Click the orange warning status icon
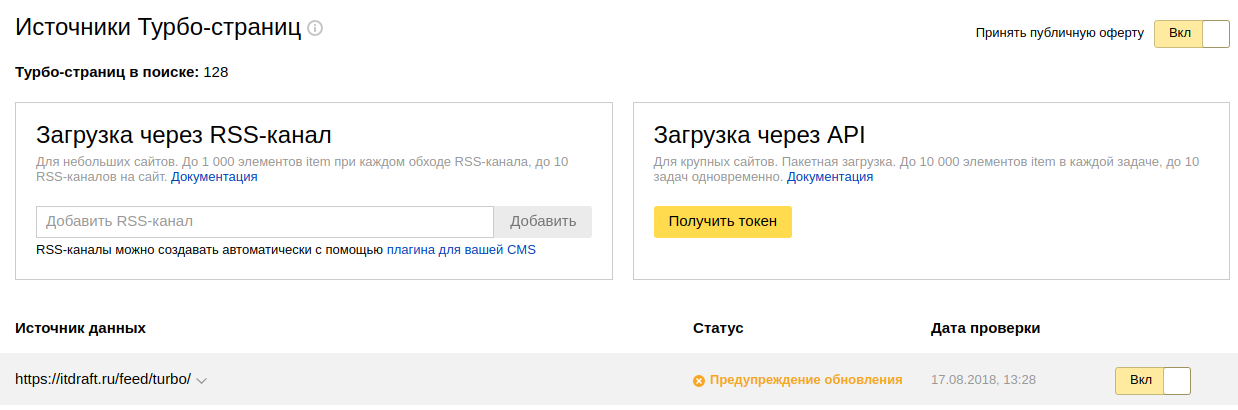This screenshot has height=410, width=1238. tap(699, 380)
